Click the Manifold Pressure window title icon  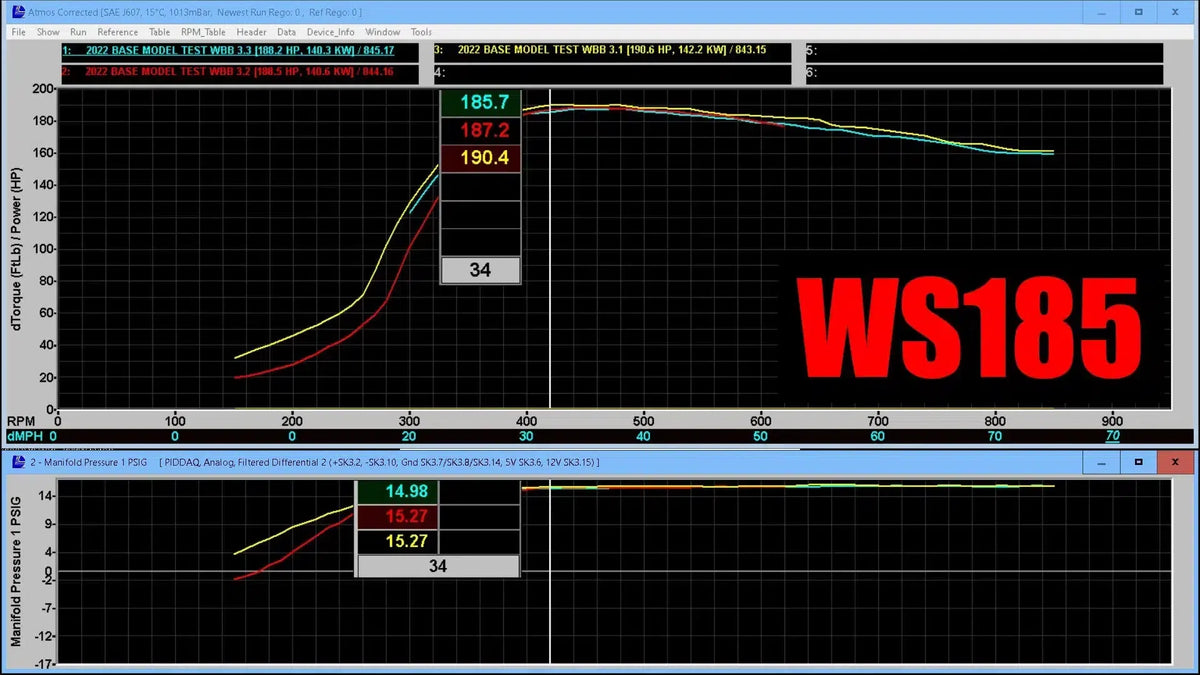16,462
